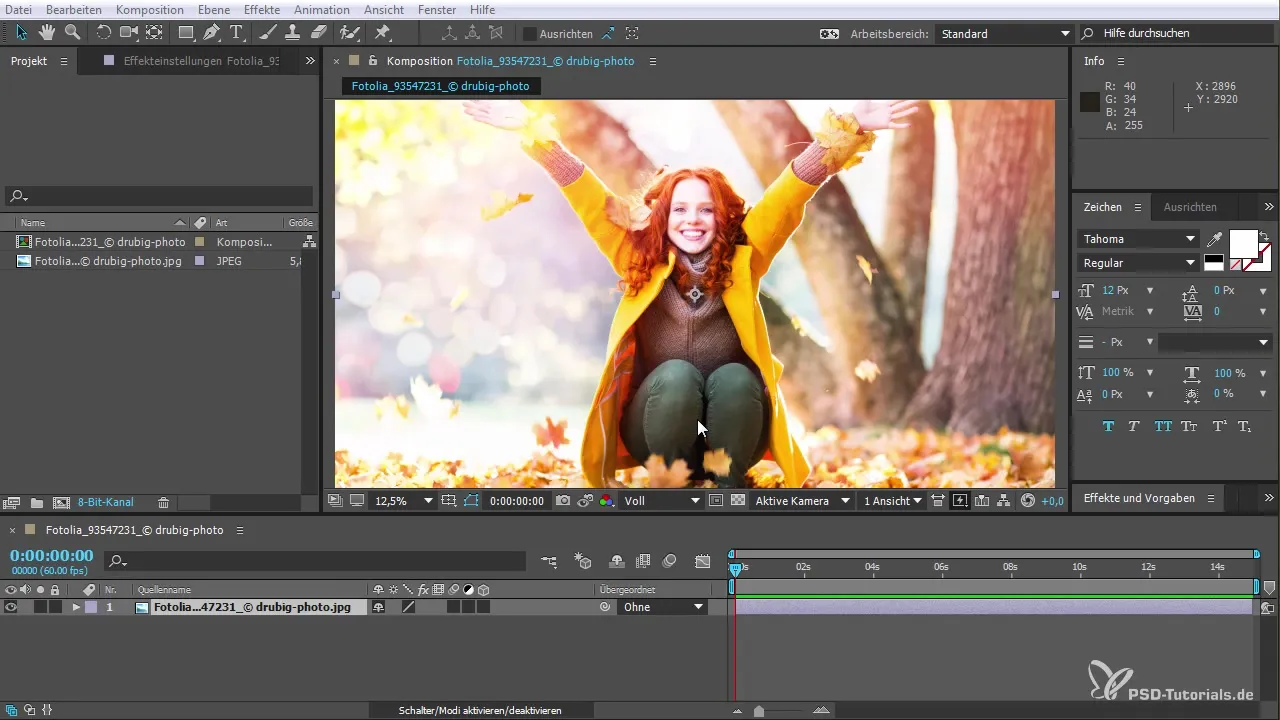Open the 12,5% magnification dropdown

(x=403, y=501)
